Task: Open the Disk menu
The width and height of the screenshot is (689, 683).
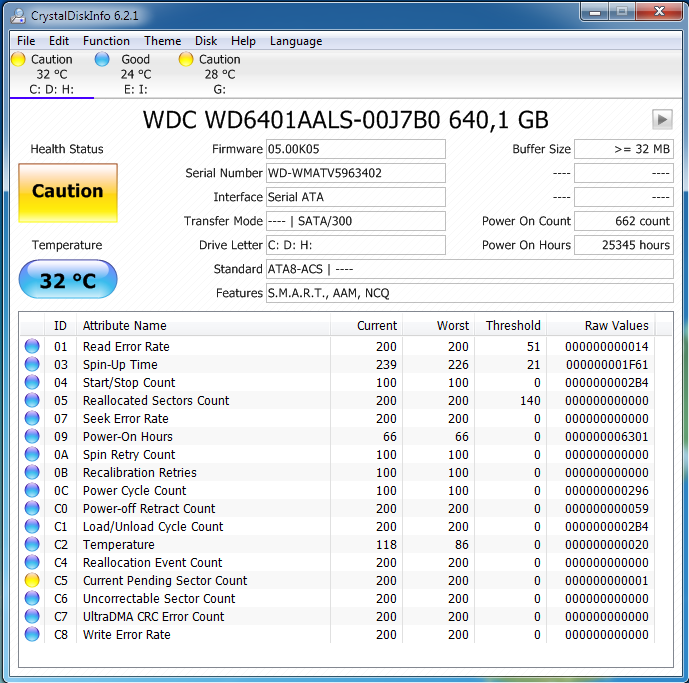Action: (x=206, y=41)
